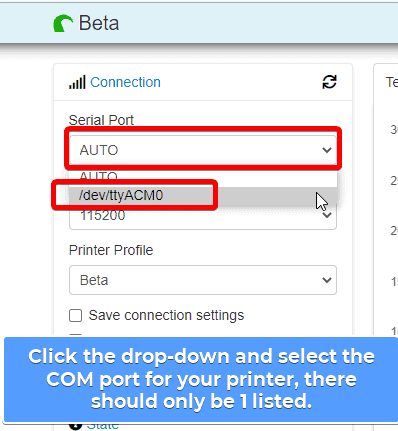Click the chevron arrow on Serial Port selector
Screen dimensions: 398x431
pos(327,150)
